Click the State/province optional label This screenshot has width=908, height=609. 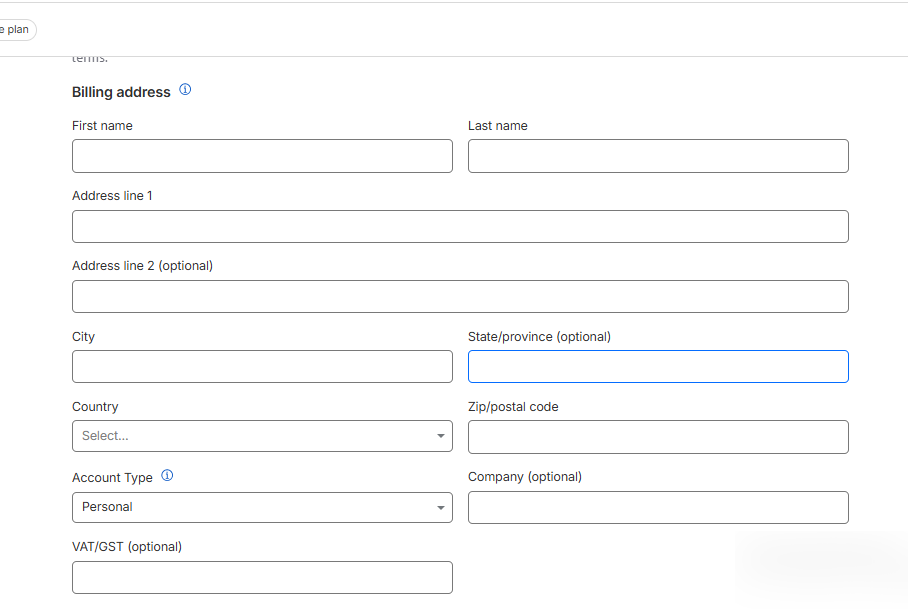(x=539, y=336)
